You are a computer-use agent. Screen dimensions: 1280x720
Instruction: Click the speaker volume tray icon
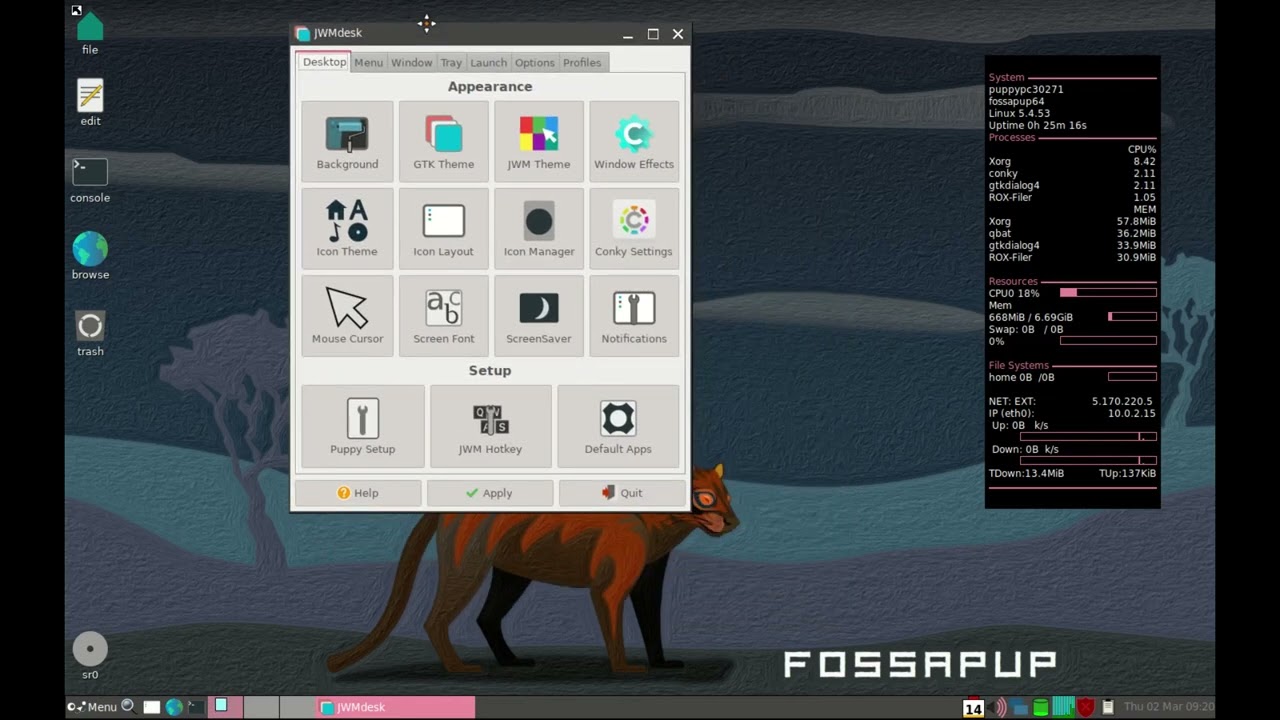point(999,708)
